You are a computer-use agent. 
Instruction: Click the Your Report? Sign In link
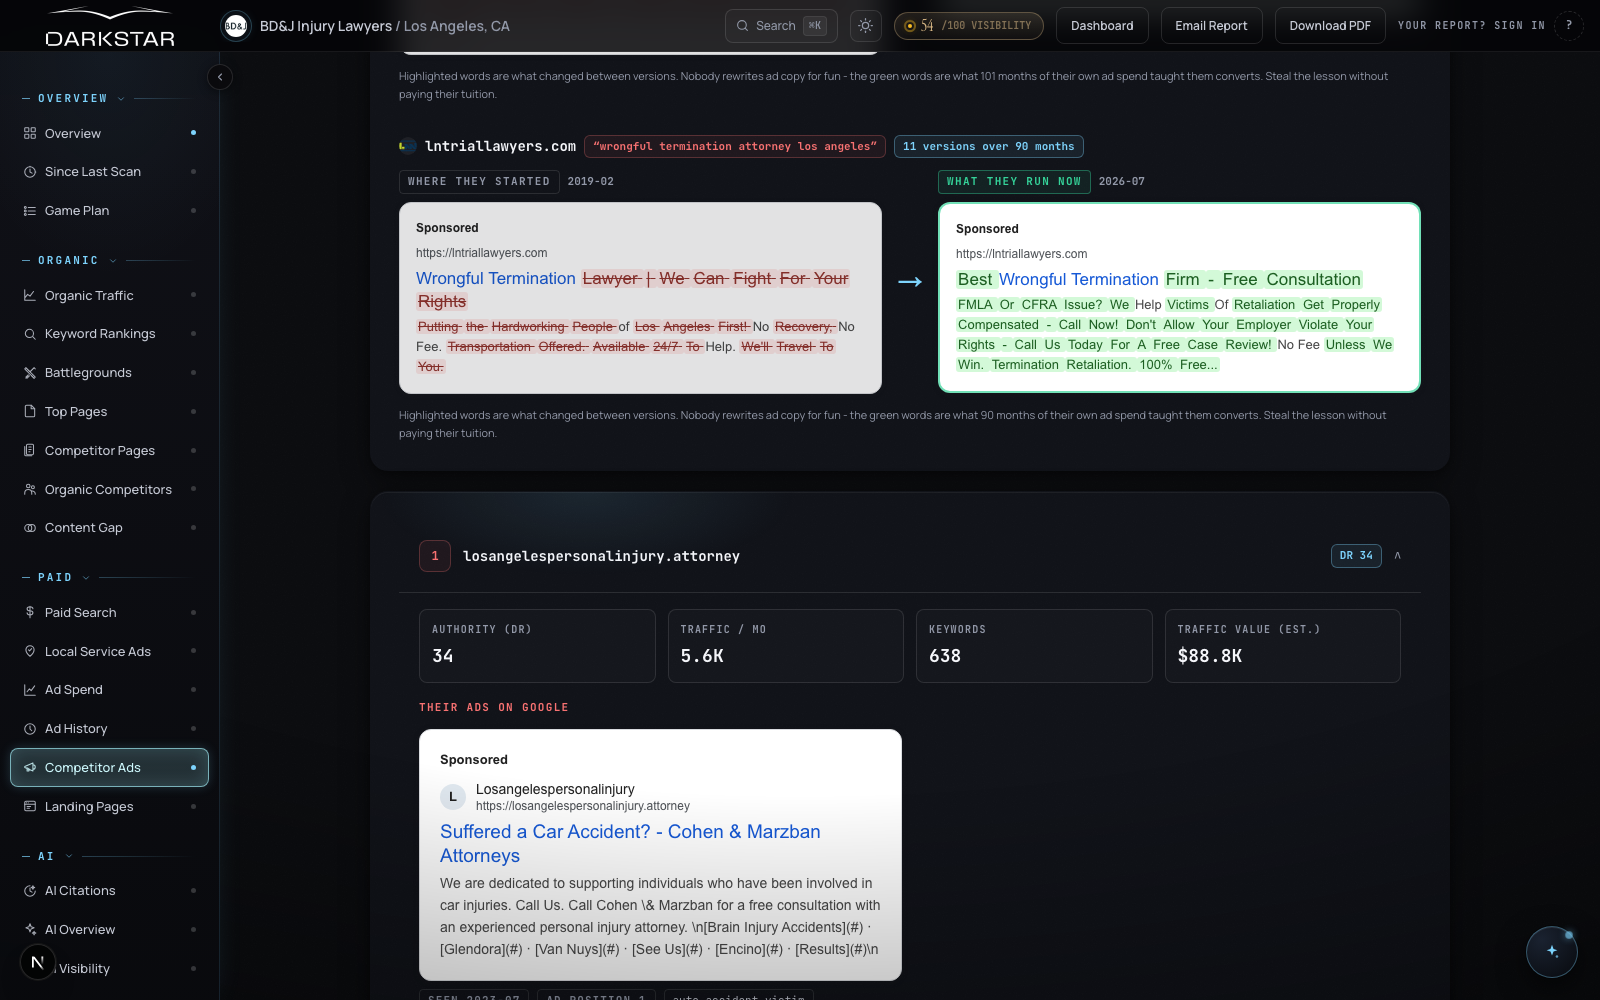(1471, 26)
